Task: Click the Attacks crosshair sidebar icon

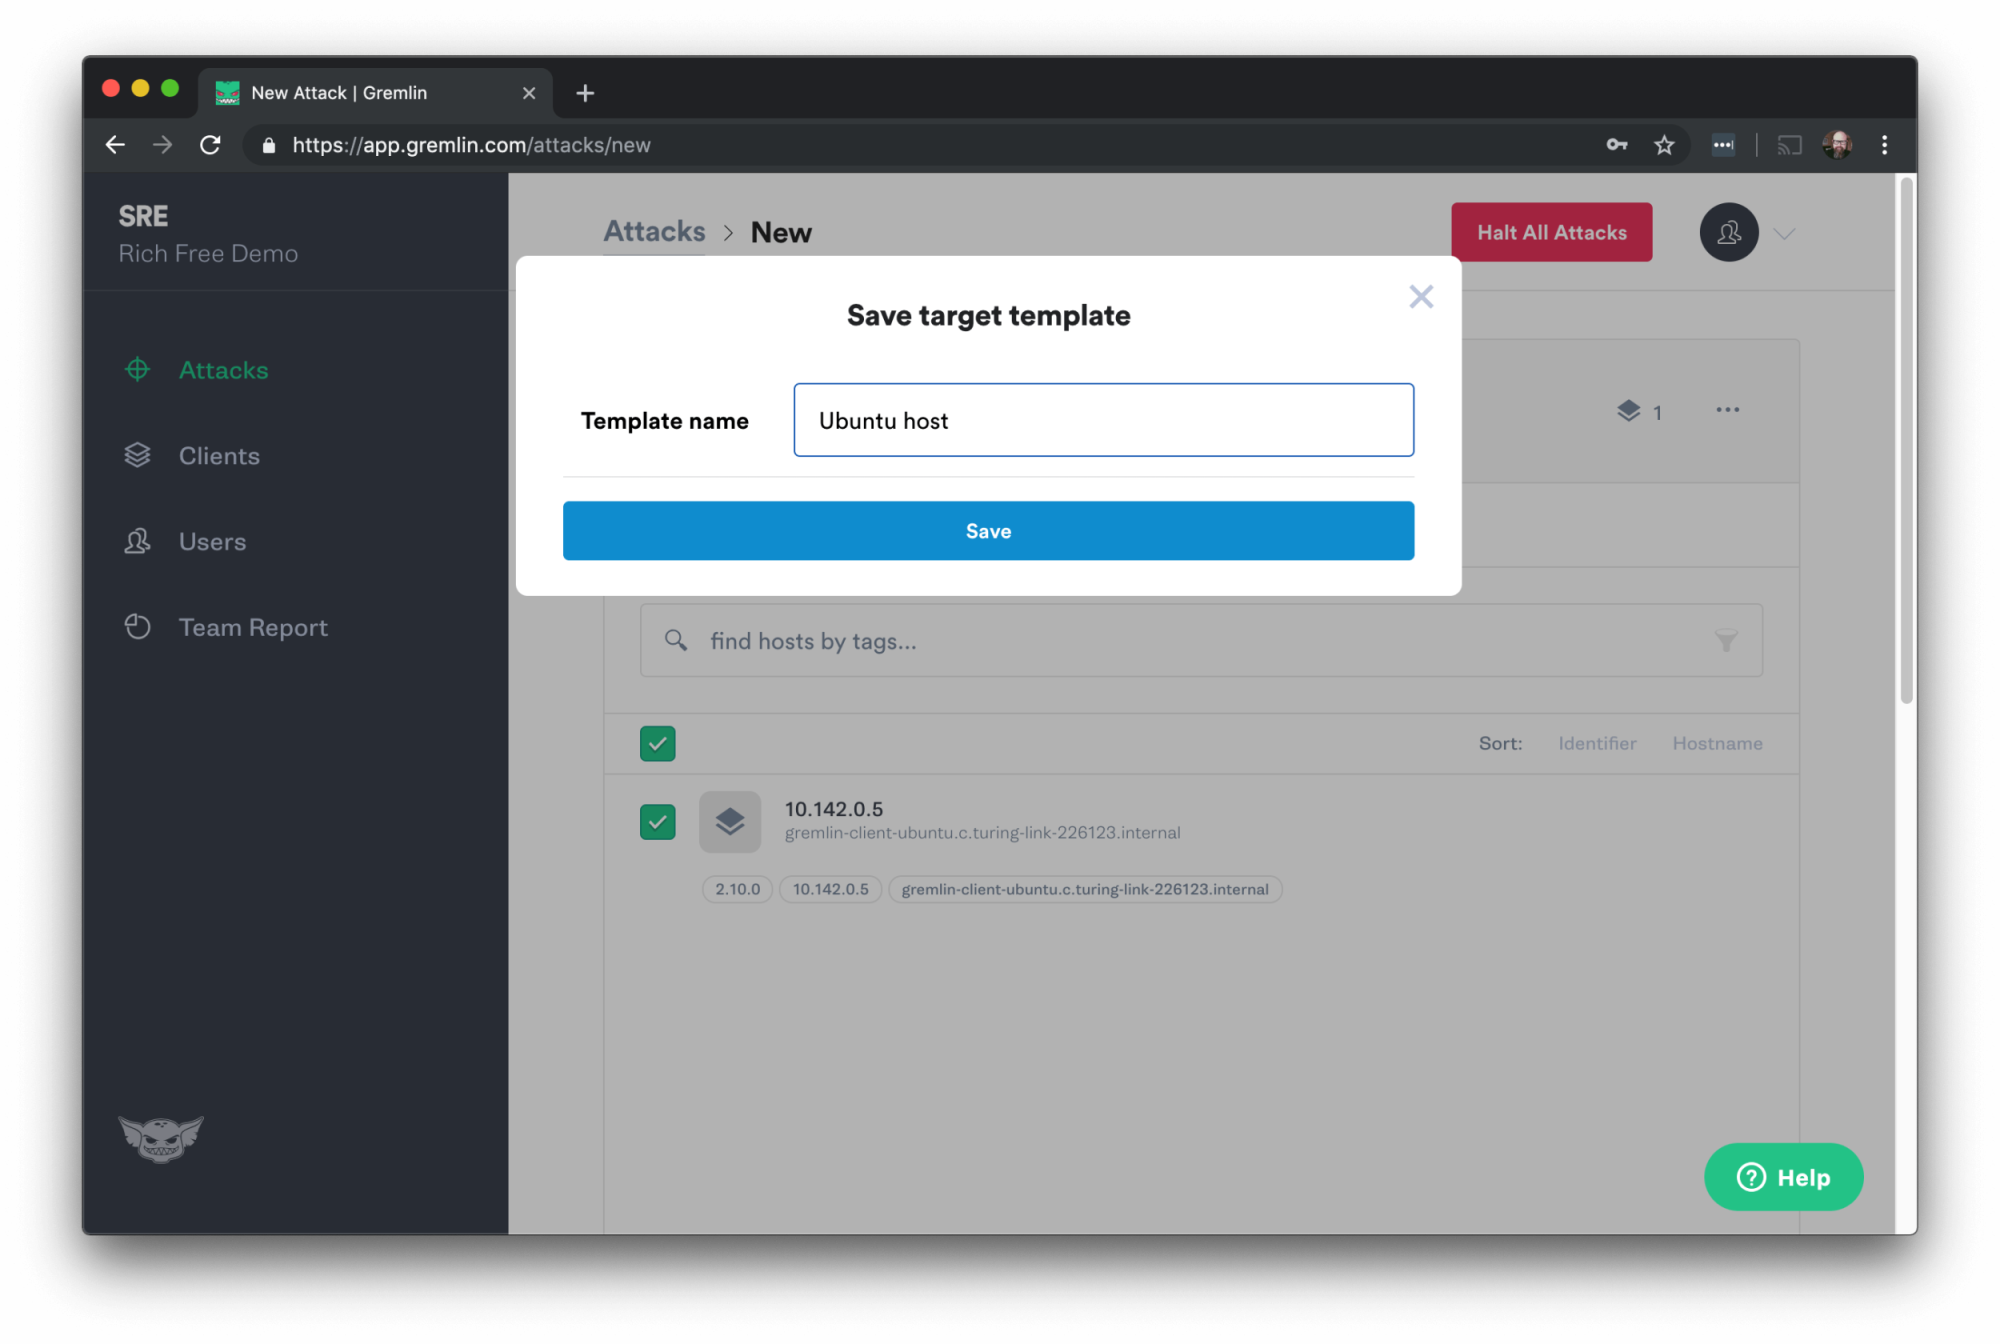Action: [x=138, y=370]
